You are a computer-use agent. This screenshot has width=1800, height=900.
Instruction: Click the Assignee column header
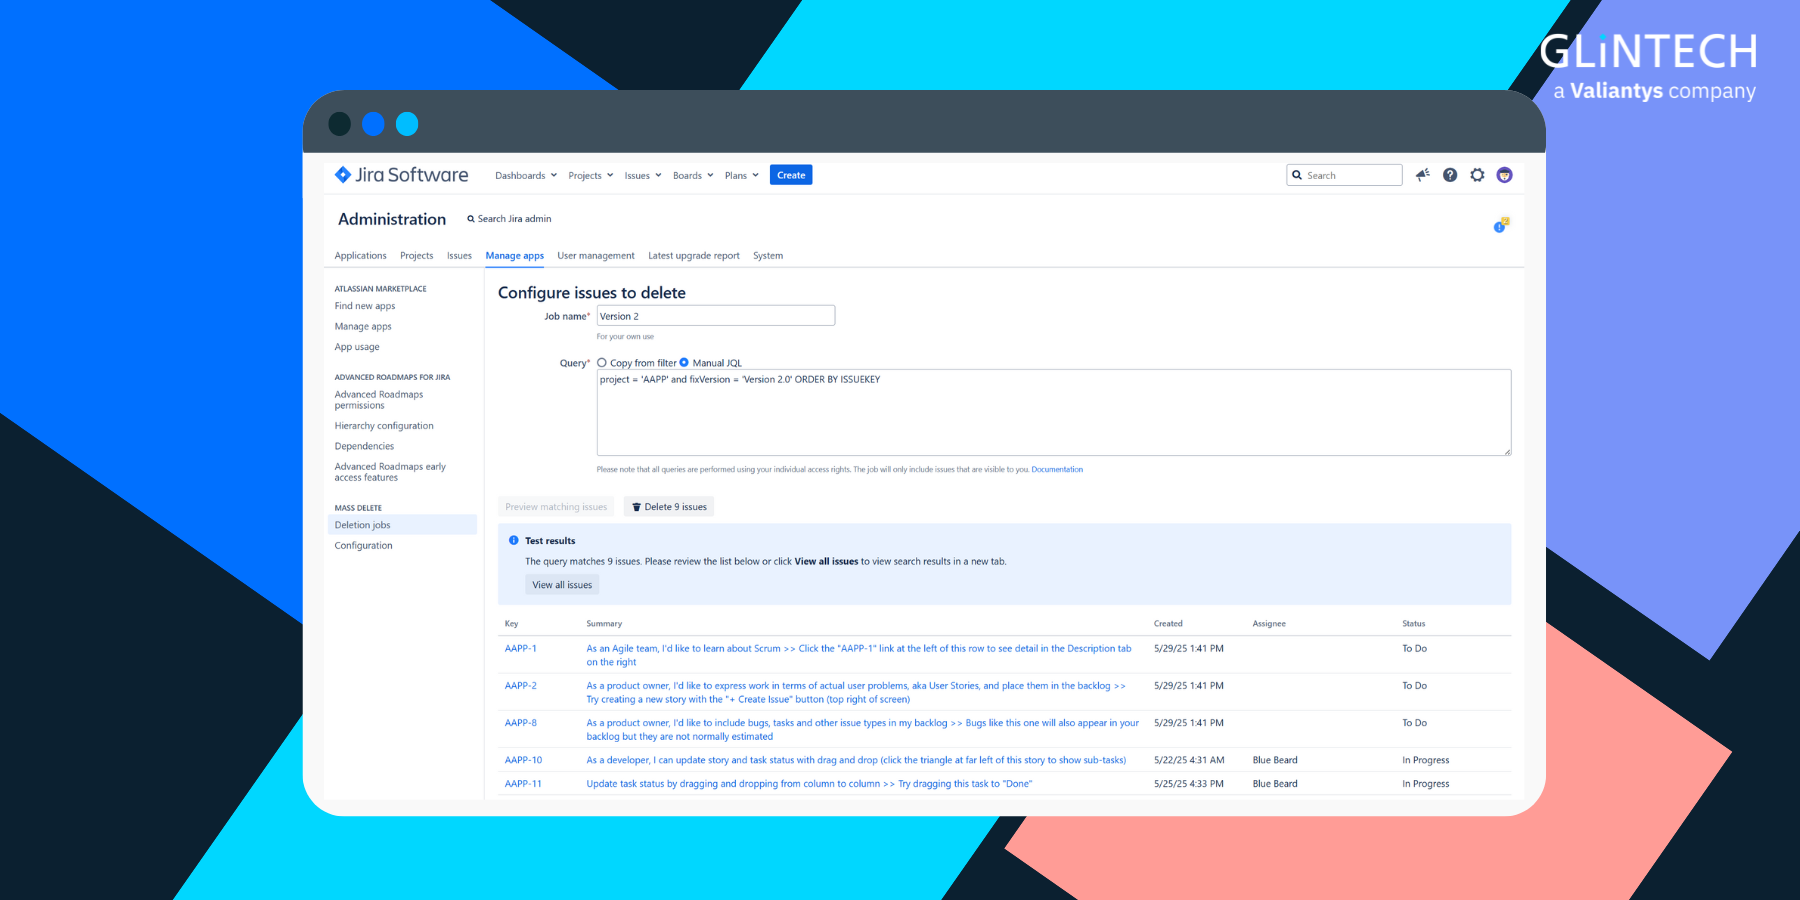(x=1269, y=624)
